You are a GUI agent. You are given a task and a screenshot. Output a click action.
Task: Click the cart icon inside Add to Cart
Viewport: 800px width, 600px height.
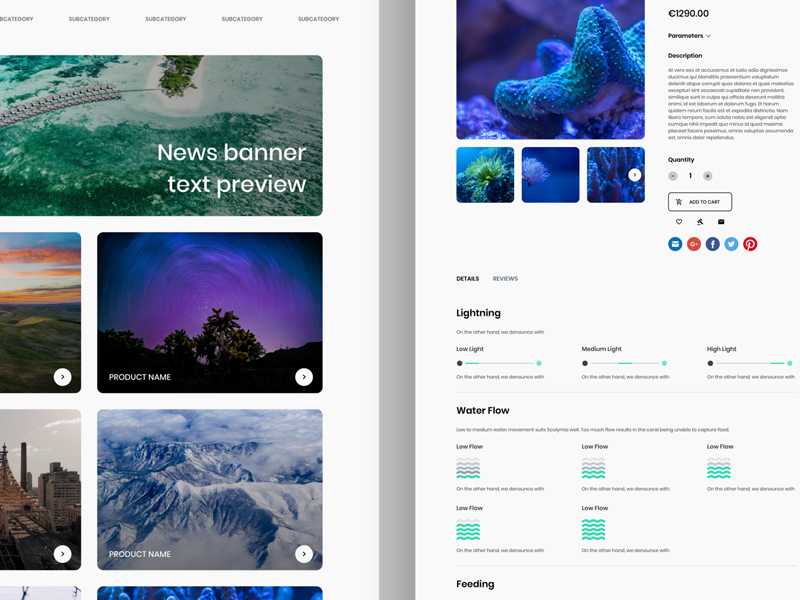679,202
